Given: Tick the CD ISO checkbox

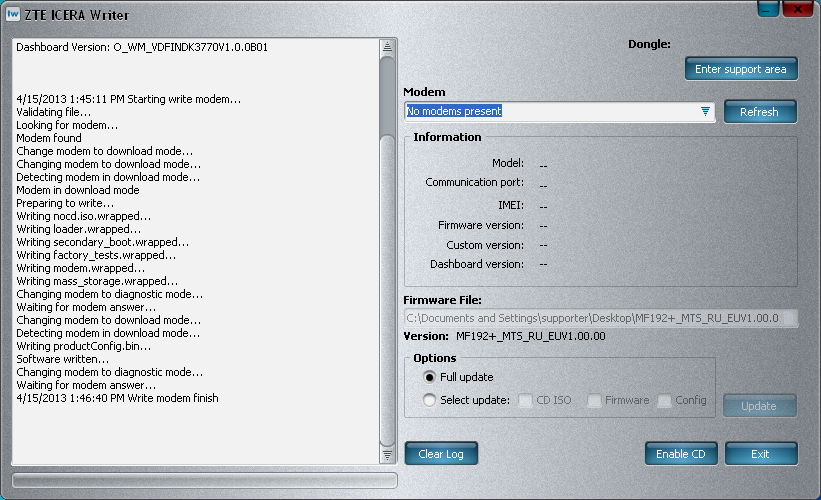Looking at the screenshot, I should 525,401.
